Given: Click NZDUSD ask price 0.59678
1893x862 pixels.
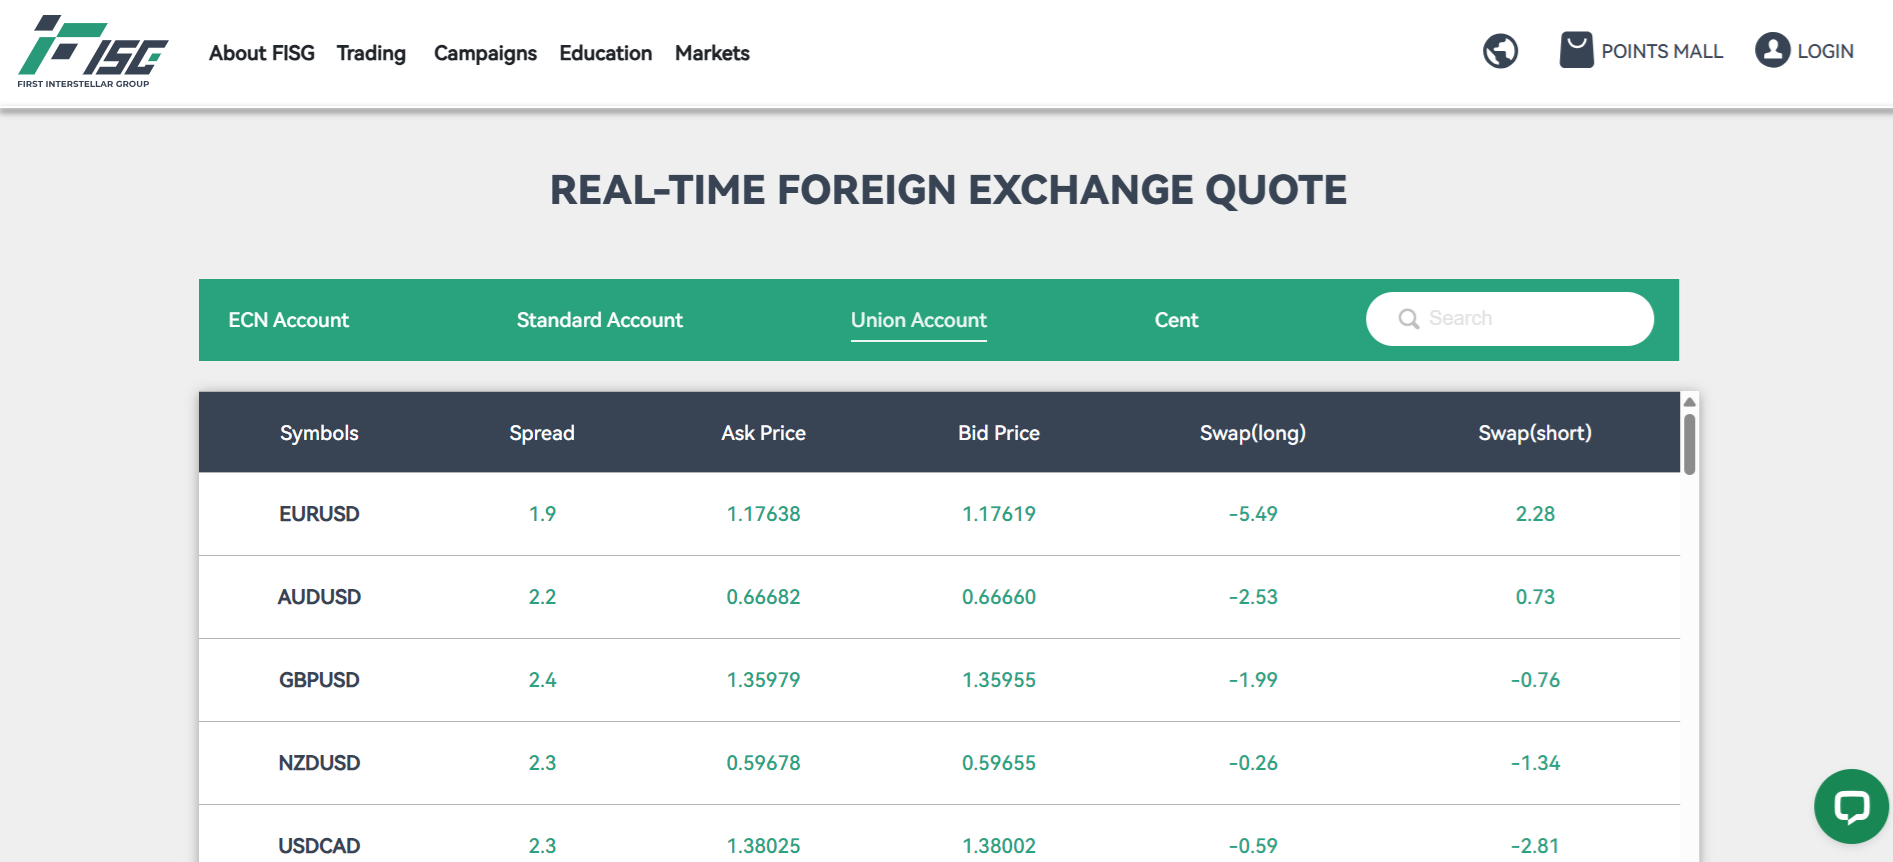Looking at the screenshot, I should click(x=763, y=763).
